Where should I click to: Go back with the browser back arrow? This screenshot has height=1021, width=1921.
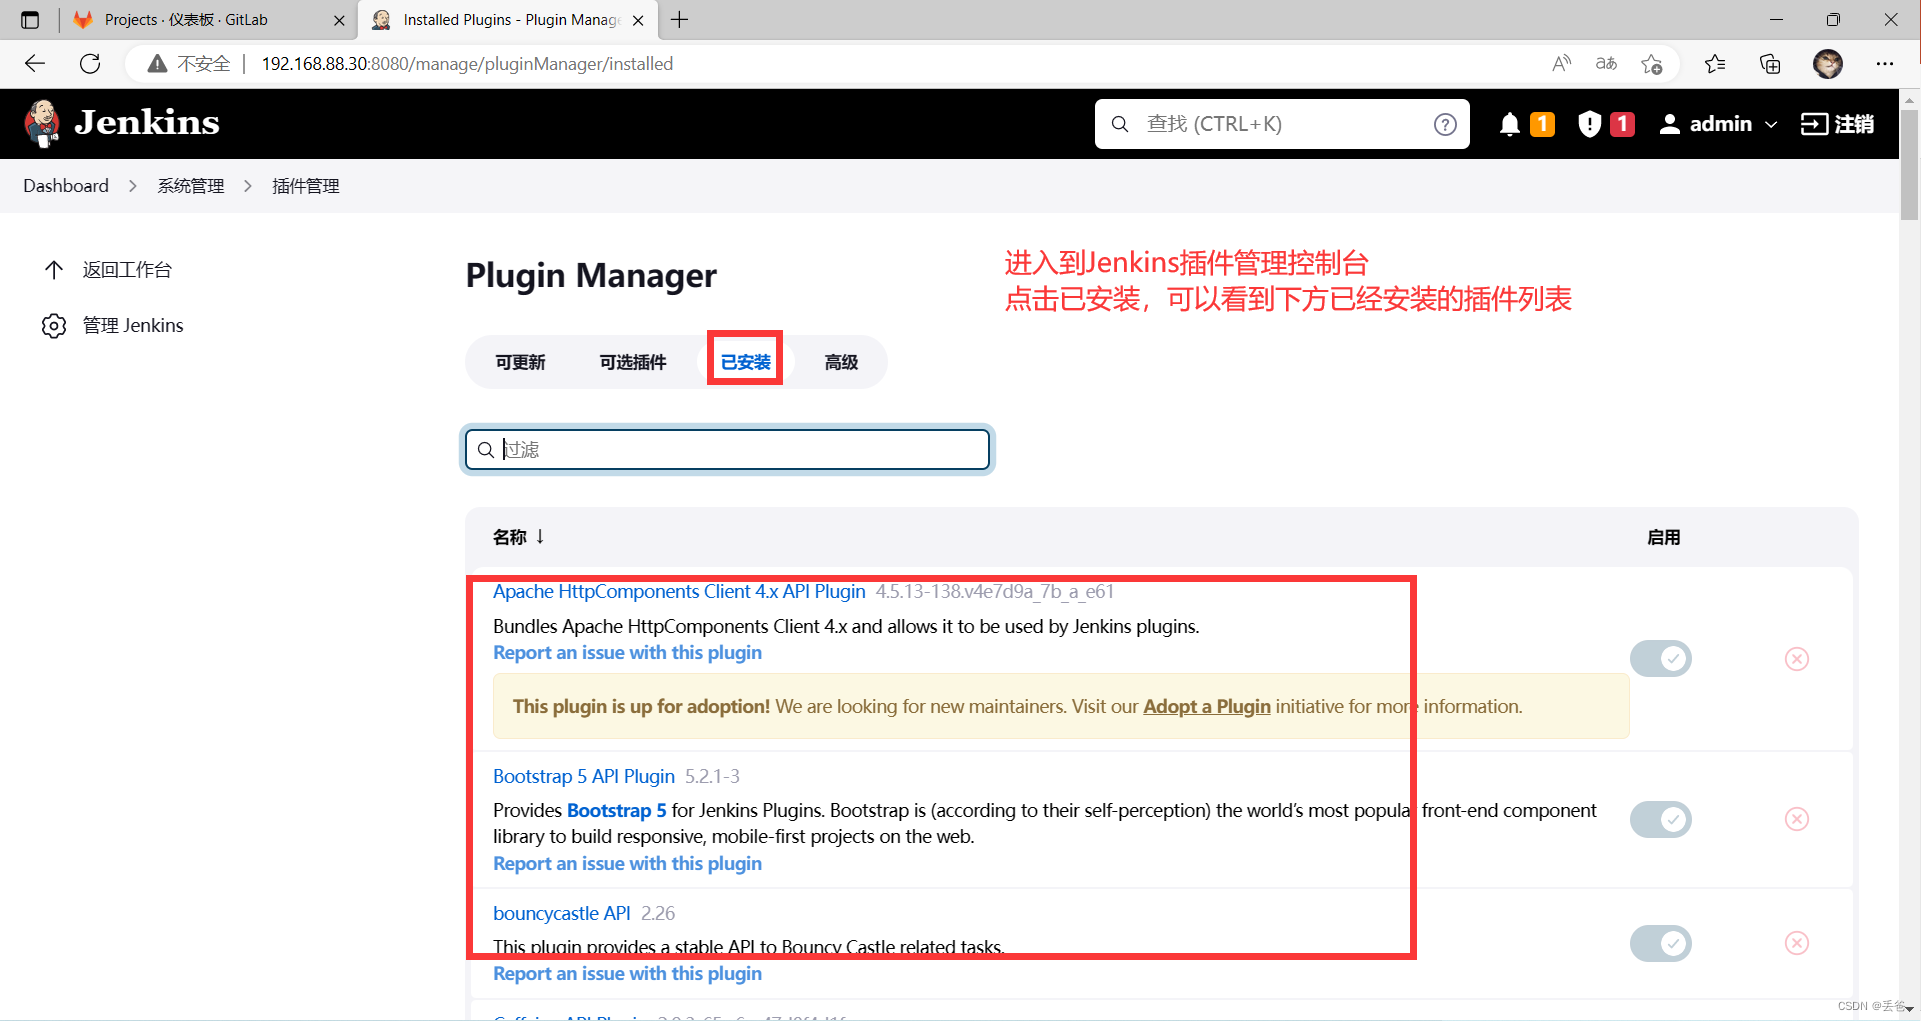[x=35, y=64]
